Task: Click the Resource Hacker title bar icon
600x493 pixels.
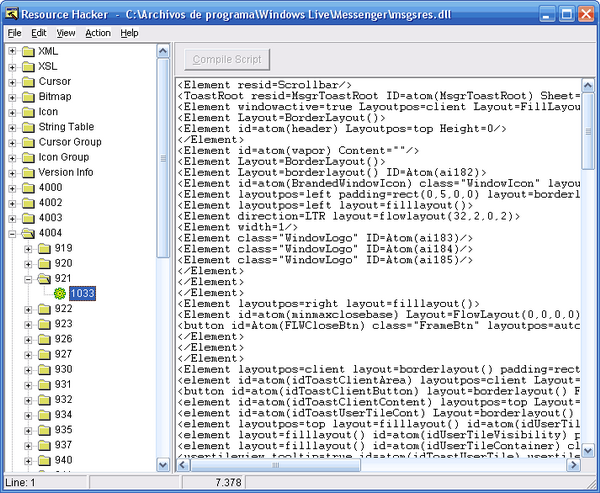Action: (x=11, y=14)
